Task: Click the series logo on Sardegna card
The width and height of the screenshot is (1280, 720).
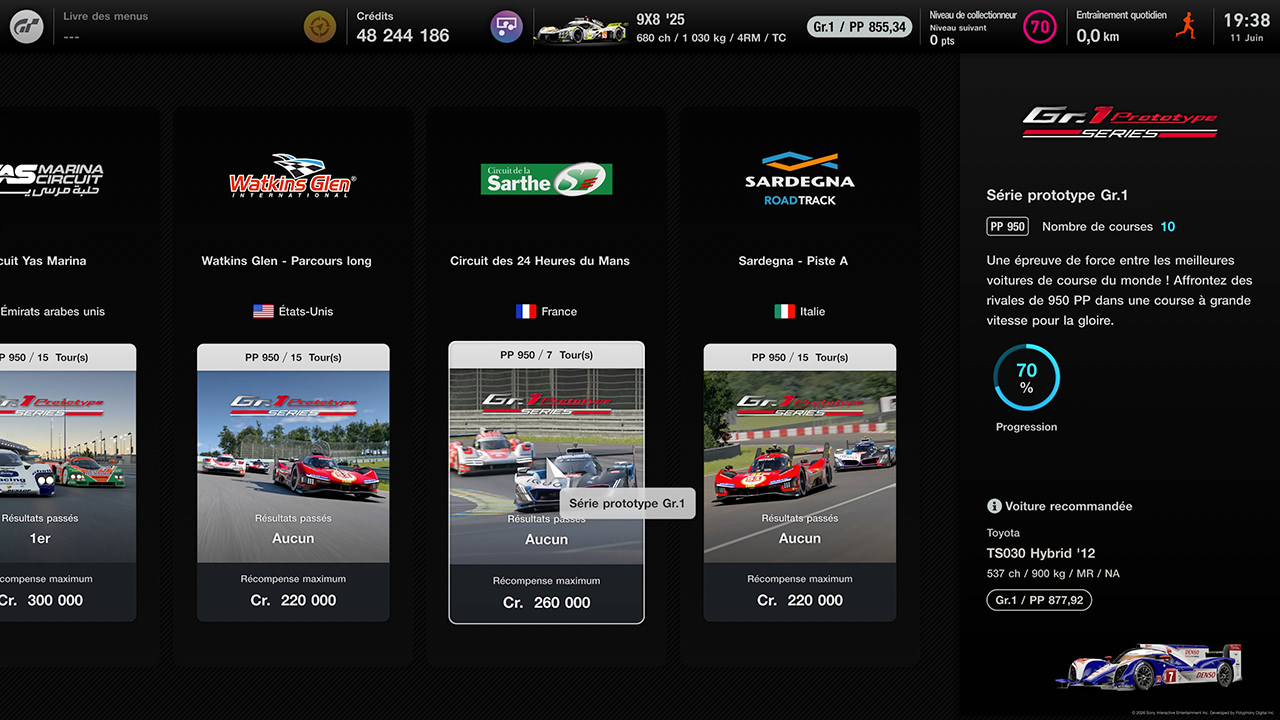Action: pyautogui.click(x=800, y=405)
